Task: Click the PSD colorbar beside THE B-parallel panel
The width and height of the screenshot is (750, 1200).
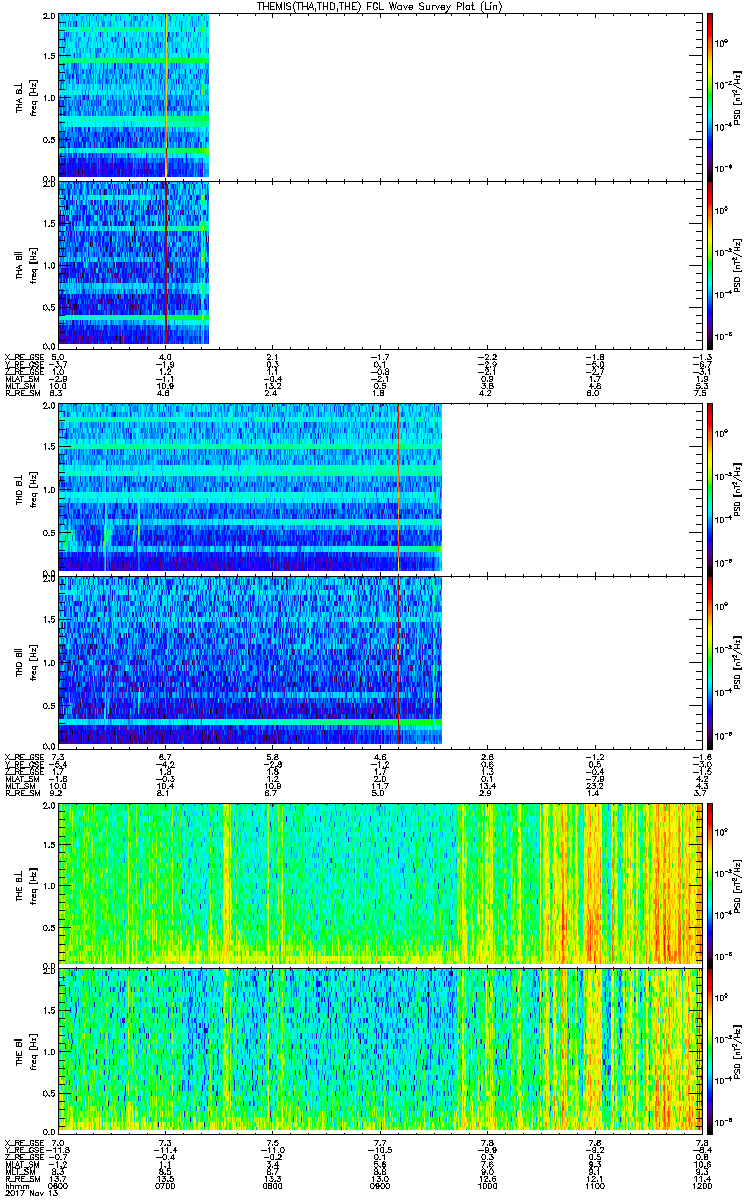Action: pos(710,1050)
